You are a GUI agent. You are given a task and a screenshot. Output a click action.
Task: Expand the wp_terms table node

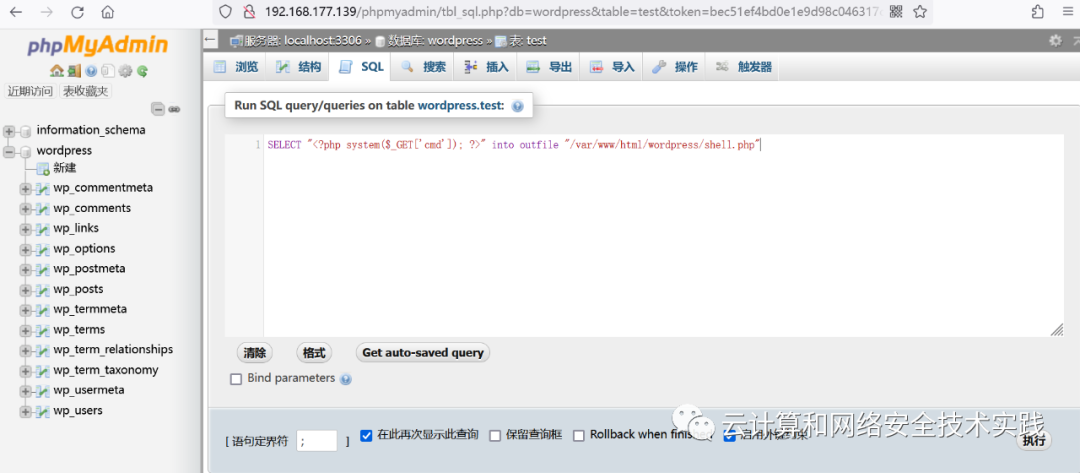(25, 330)
